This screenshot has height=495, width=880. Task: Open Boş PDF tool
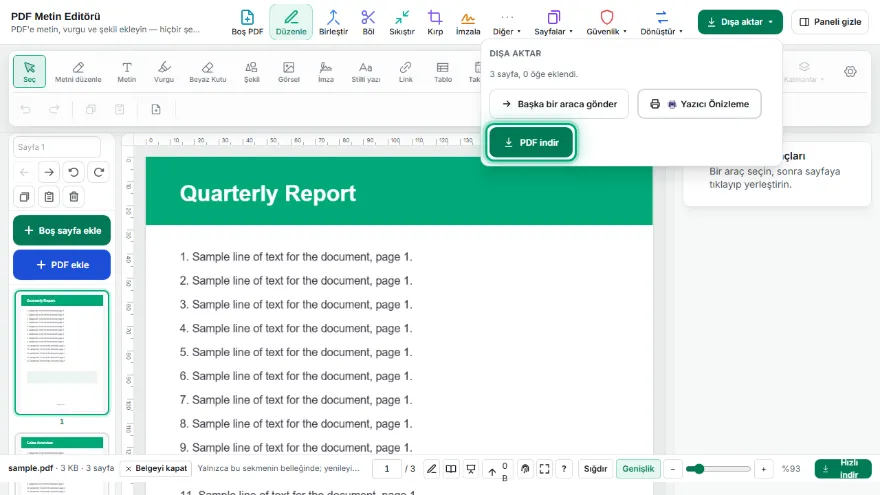point(247,22)
